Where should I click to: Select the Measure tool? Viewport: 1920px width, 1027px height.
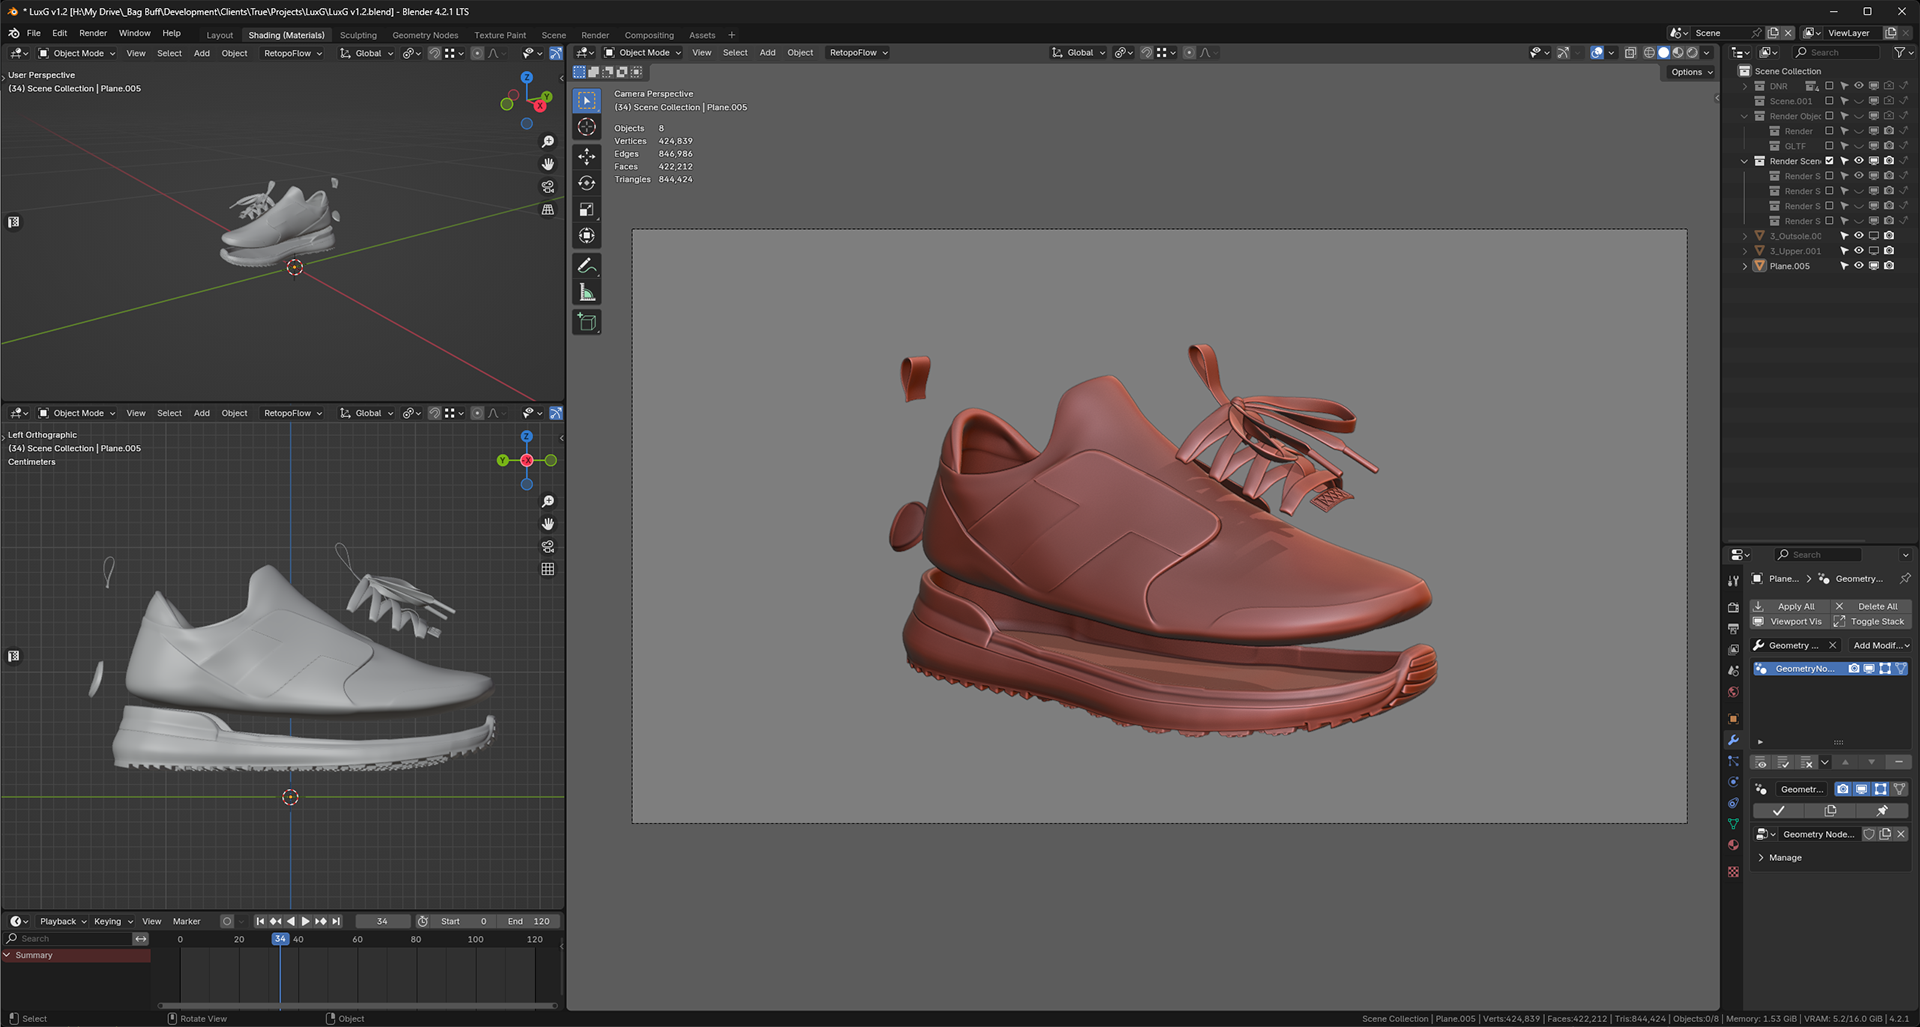(x=587, y=292)
